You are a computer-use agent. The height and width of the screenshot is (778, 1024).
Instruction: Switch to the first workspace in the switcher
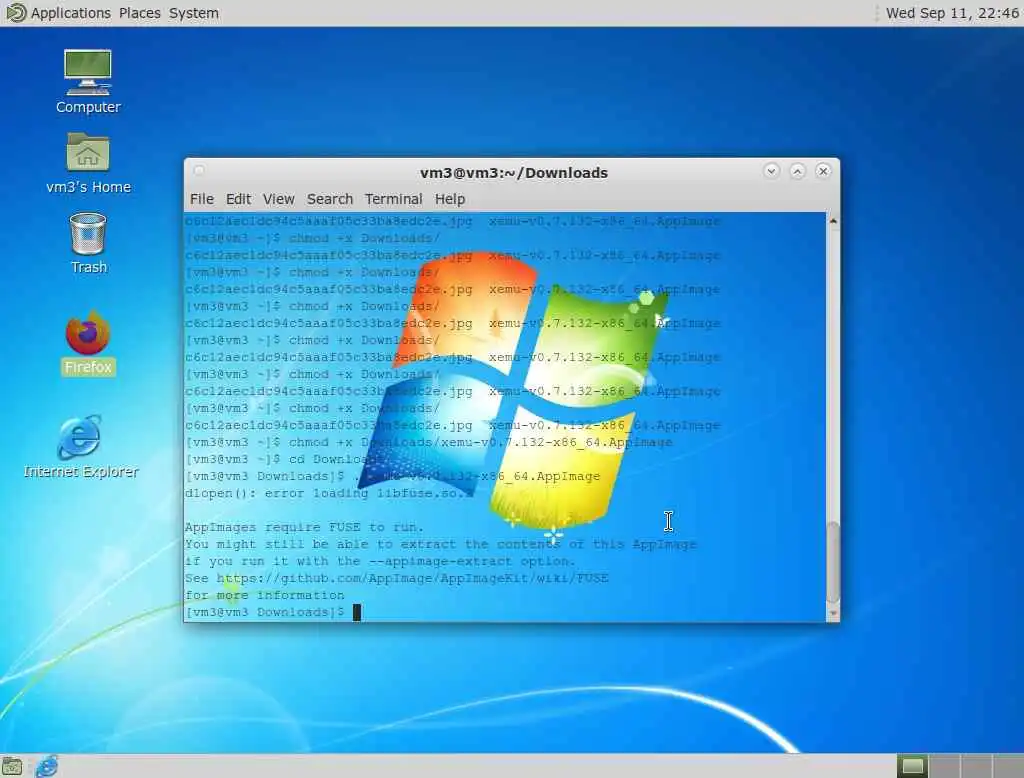(912, 766)
